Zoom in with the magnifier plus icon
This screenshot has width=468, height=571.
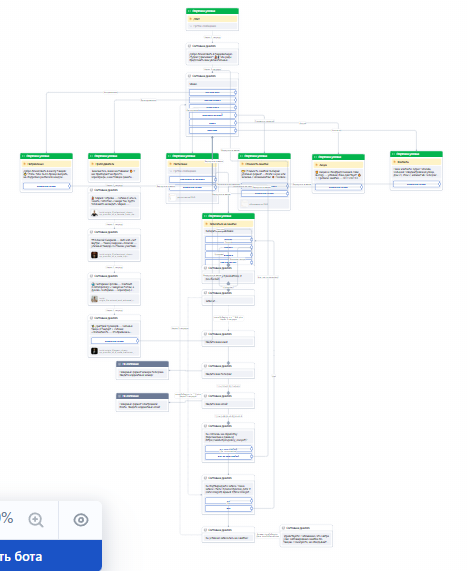pos(36,520)
